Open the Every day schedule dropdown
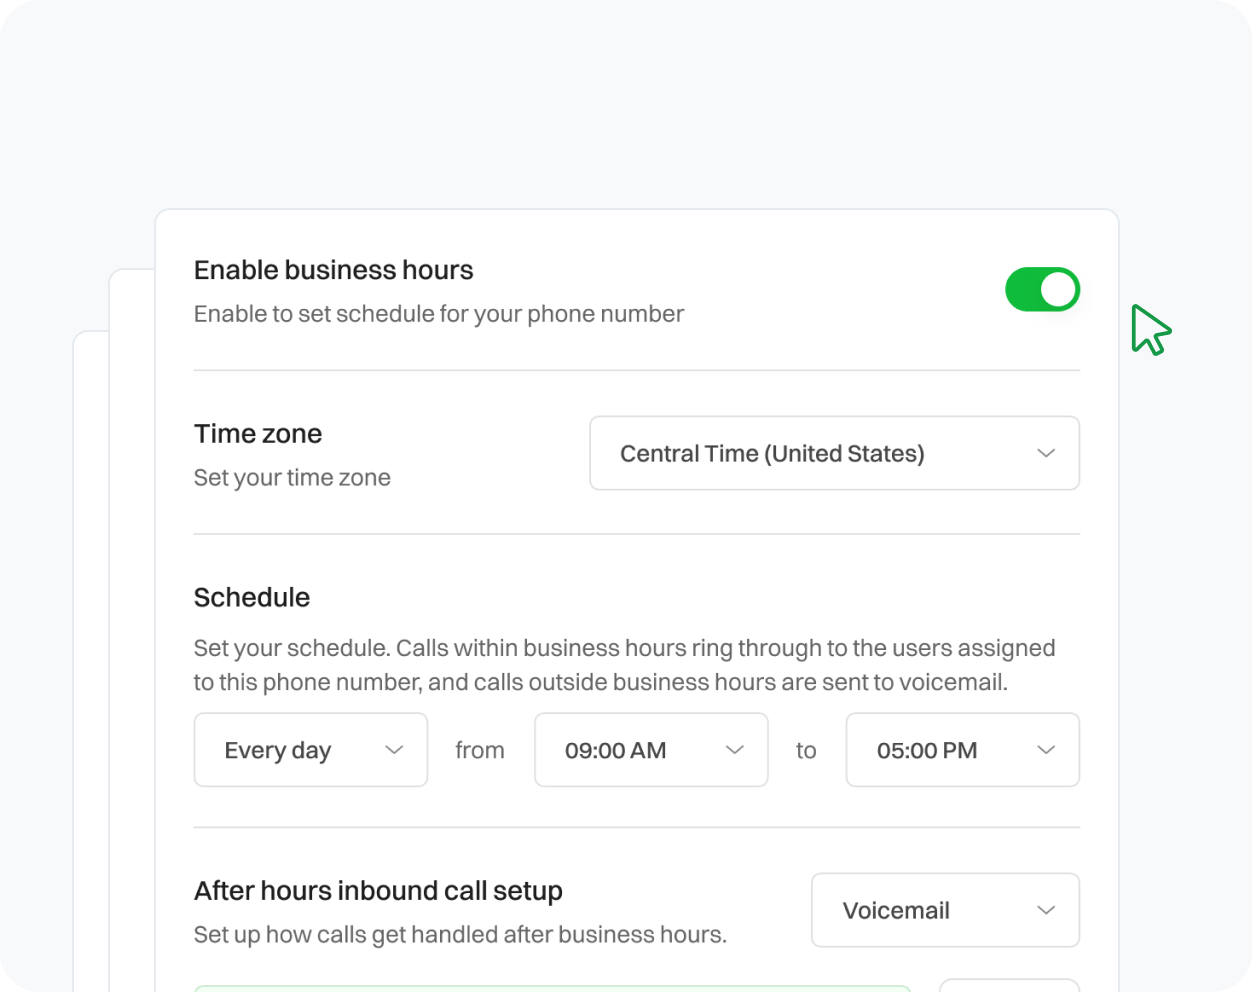This screenshot has width=1252, height=992. tap(310, 750)
